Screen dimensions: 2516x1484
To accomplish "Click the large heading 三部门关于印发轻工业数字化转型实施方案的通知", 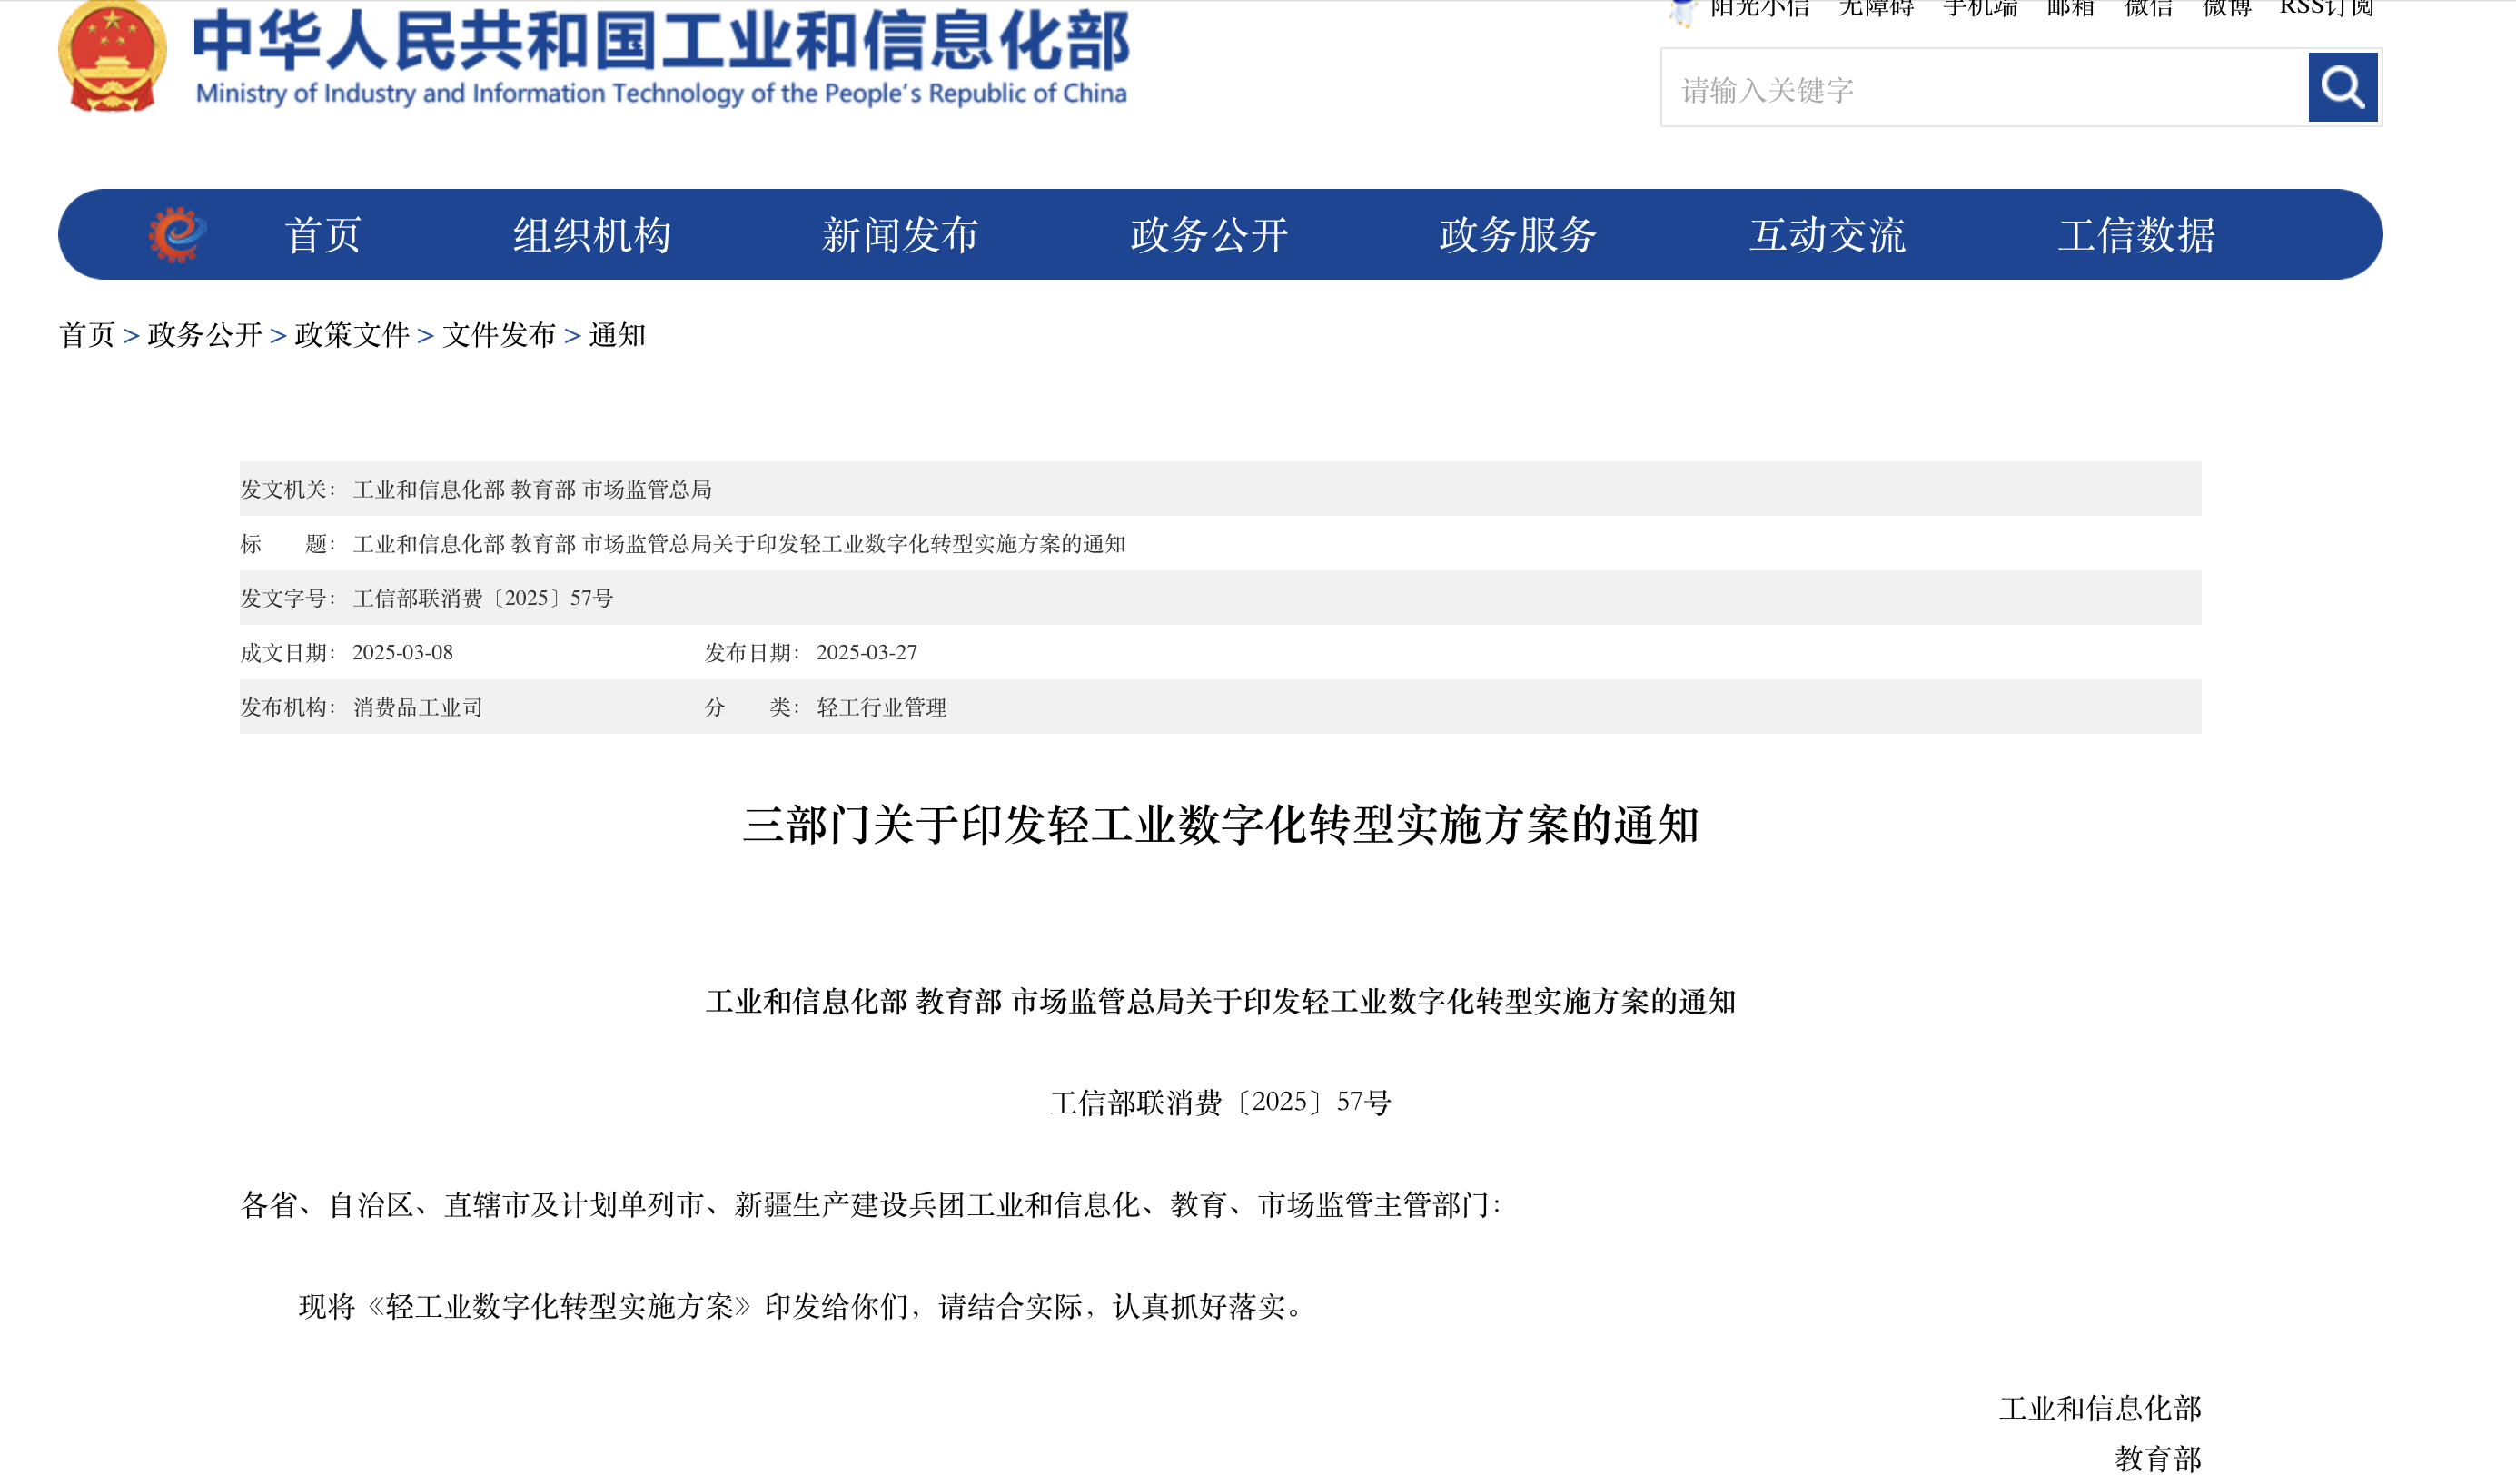I will coord(1221,825).
